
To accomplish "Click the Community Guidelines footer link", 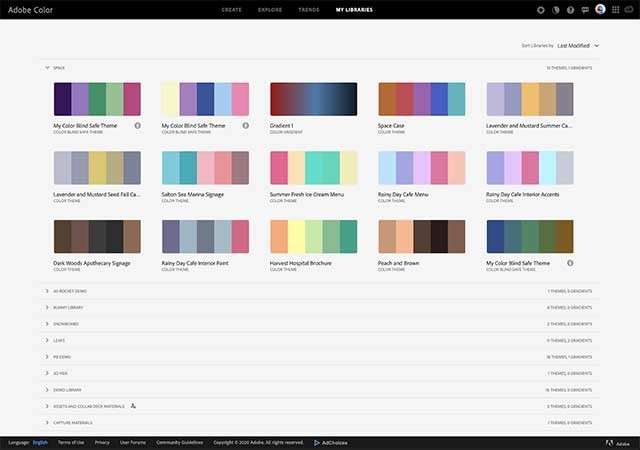I will 180,441.
